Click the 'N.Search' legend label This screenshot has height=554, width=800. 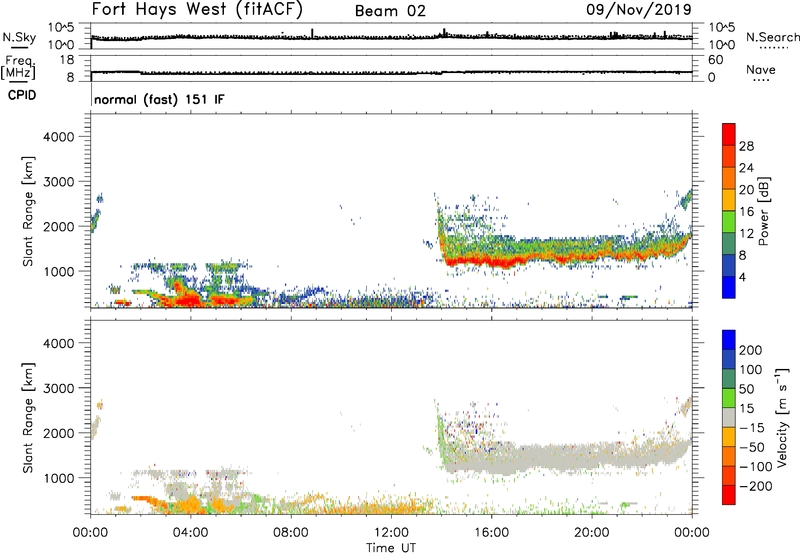(x=772, y=37)
